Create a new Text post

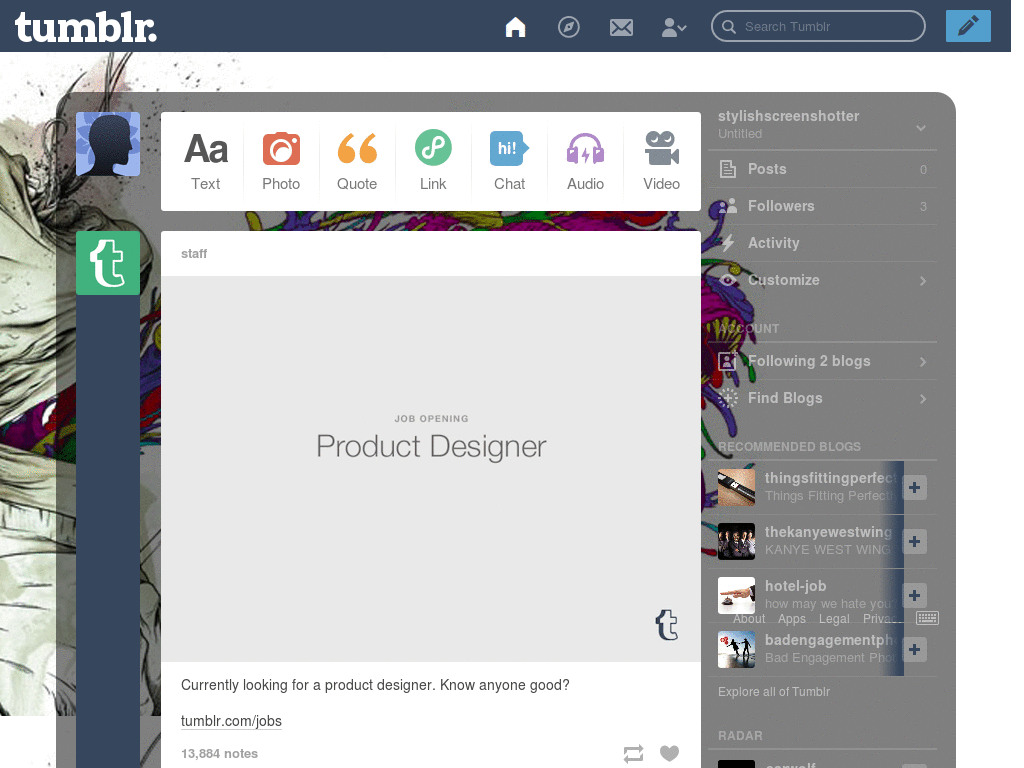206,161
